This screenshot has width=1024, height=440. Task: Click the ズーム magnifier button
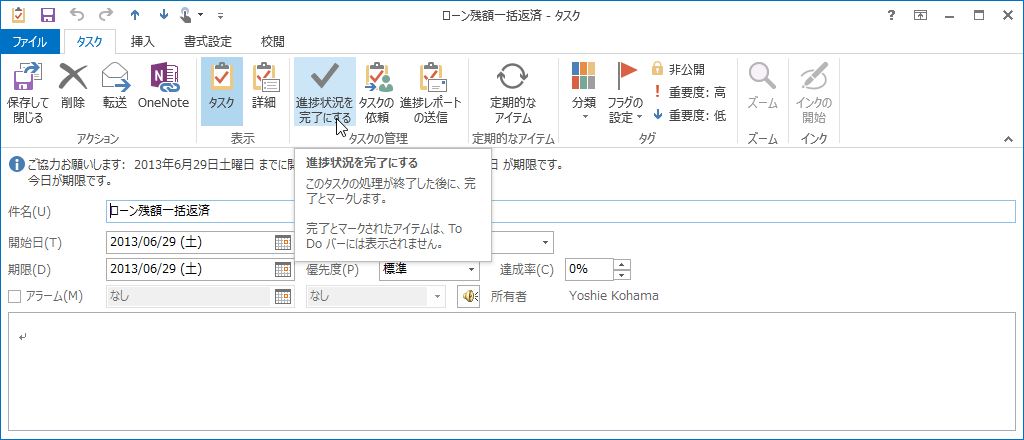pyautogui.click(x=762, y=87)
